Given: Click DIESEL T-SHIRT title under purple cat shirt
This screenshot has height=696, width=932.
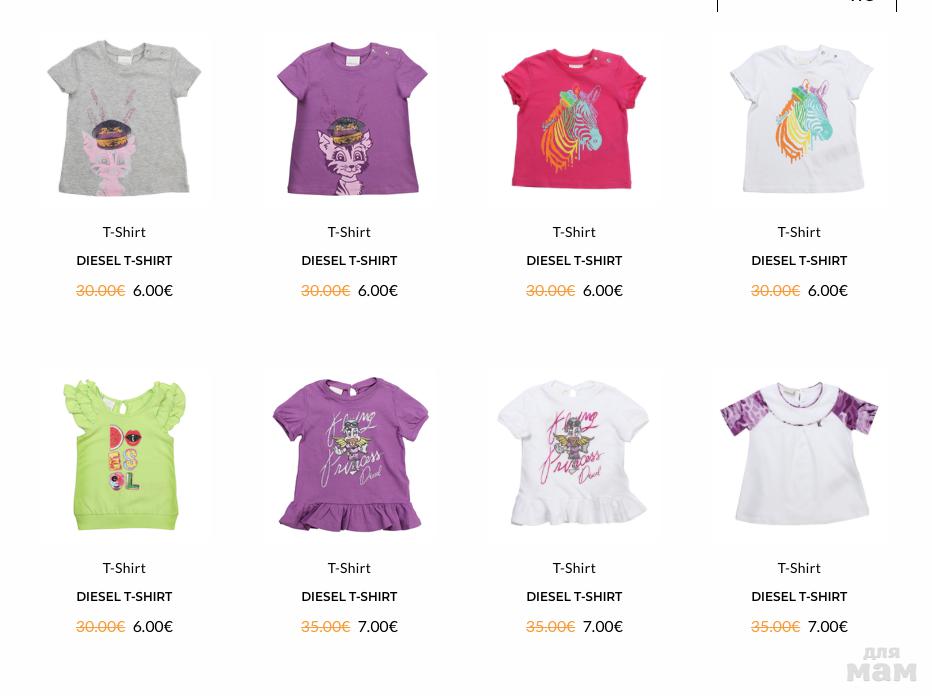Looking at the screenshot, I should pyautogui.click(x=349, y=260).
